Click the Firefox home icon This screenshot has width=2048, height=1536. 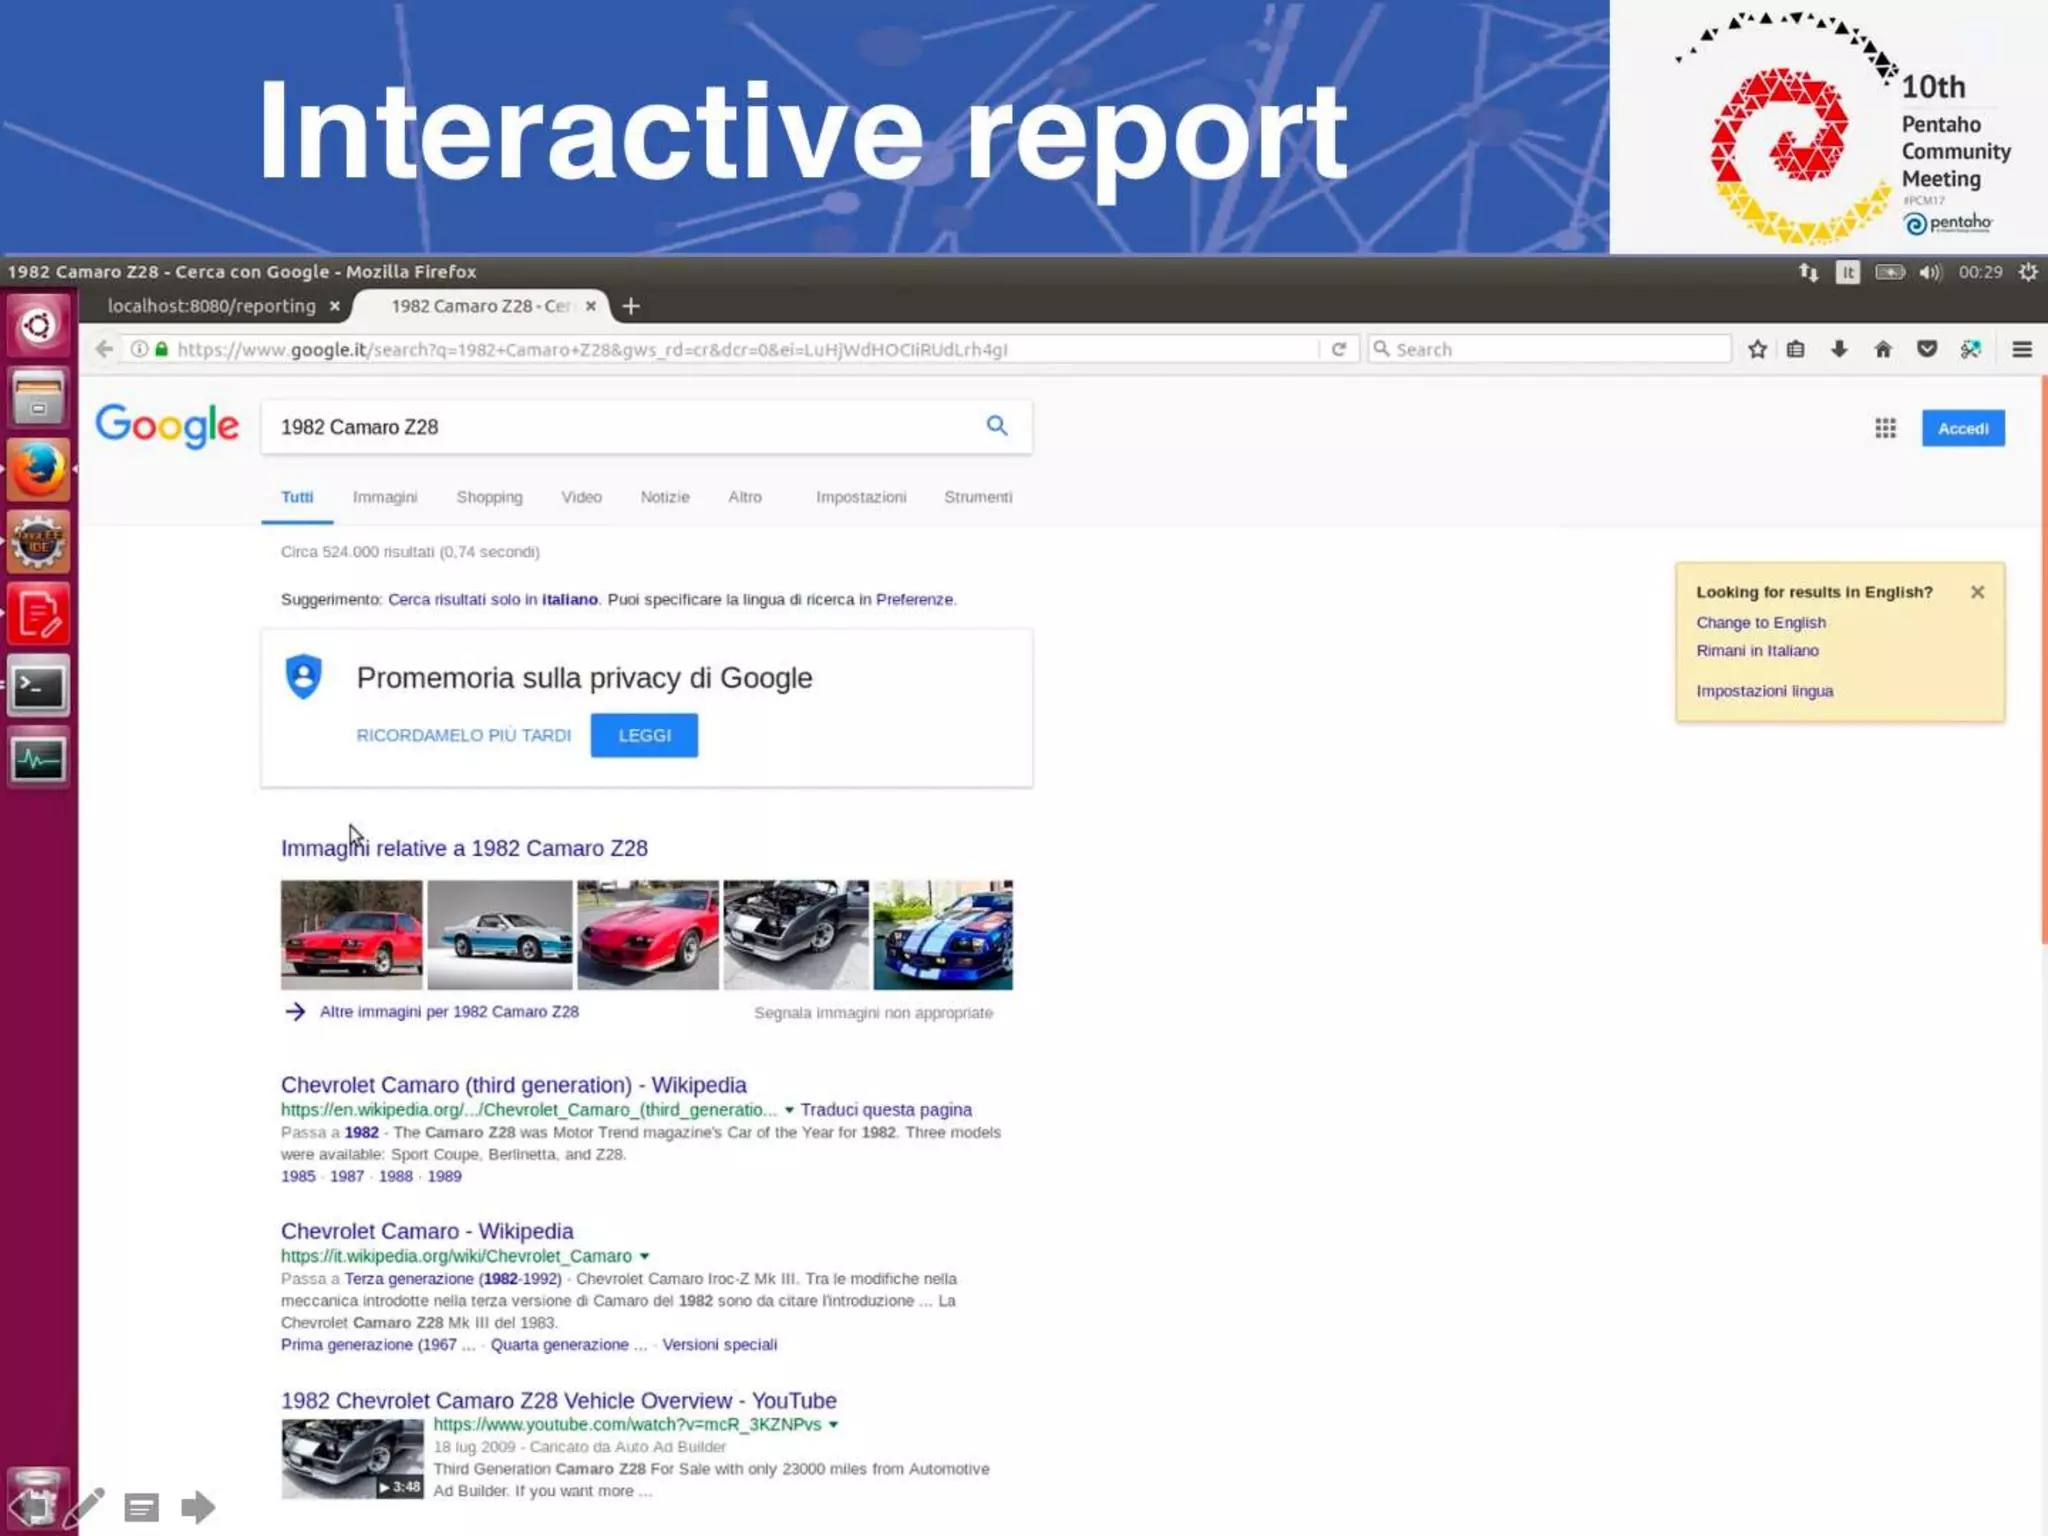click(1883, 349)
